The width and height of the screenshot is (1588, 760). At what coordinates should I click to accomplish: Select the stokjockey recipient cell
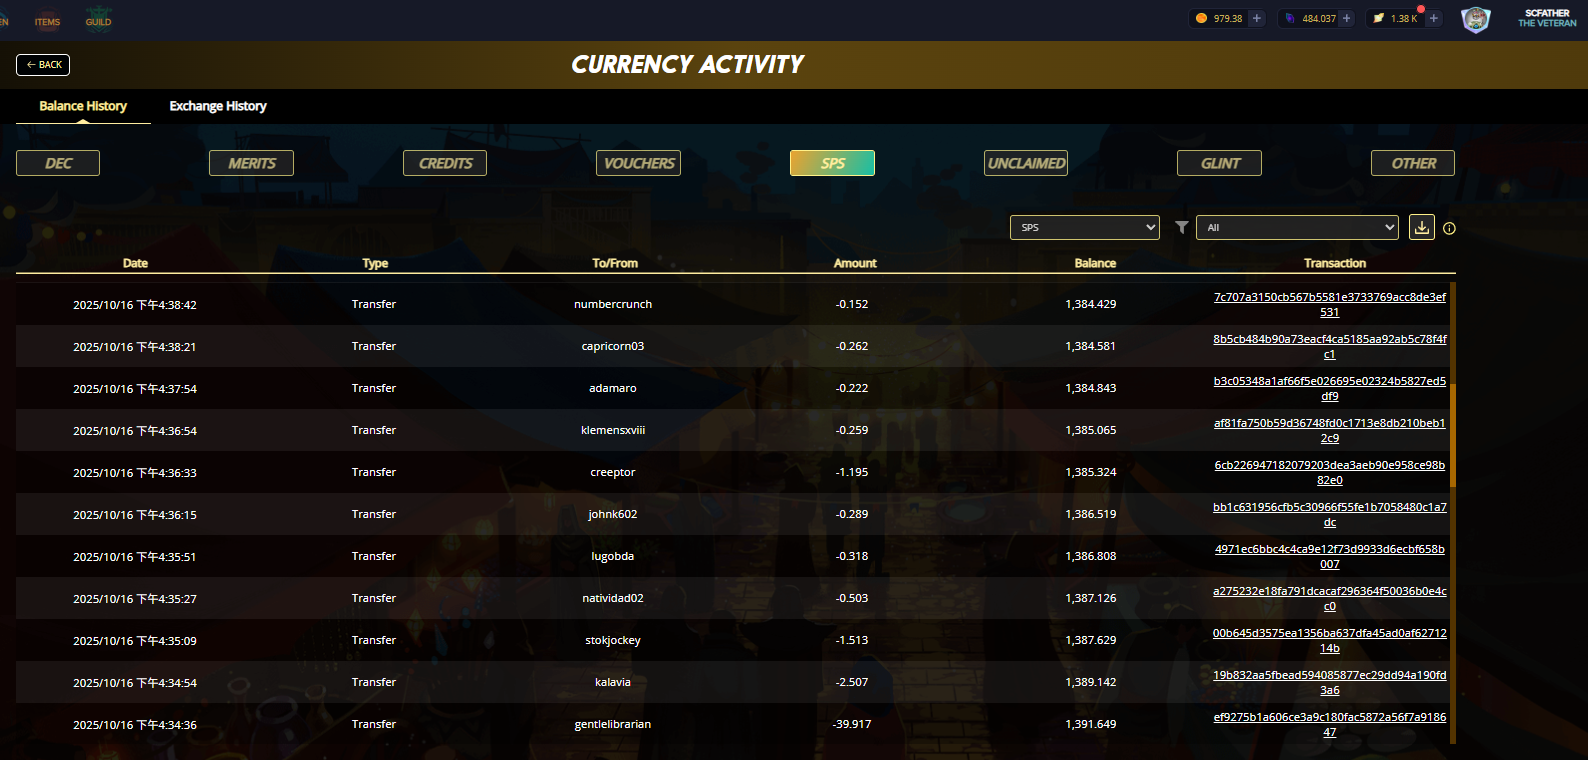(x=613, y=640)
